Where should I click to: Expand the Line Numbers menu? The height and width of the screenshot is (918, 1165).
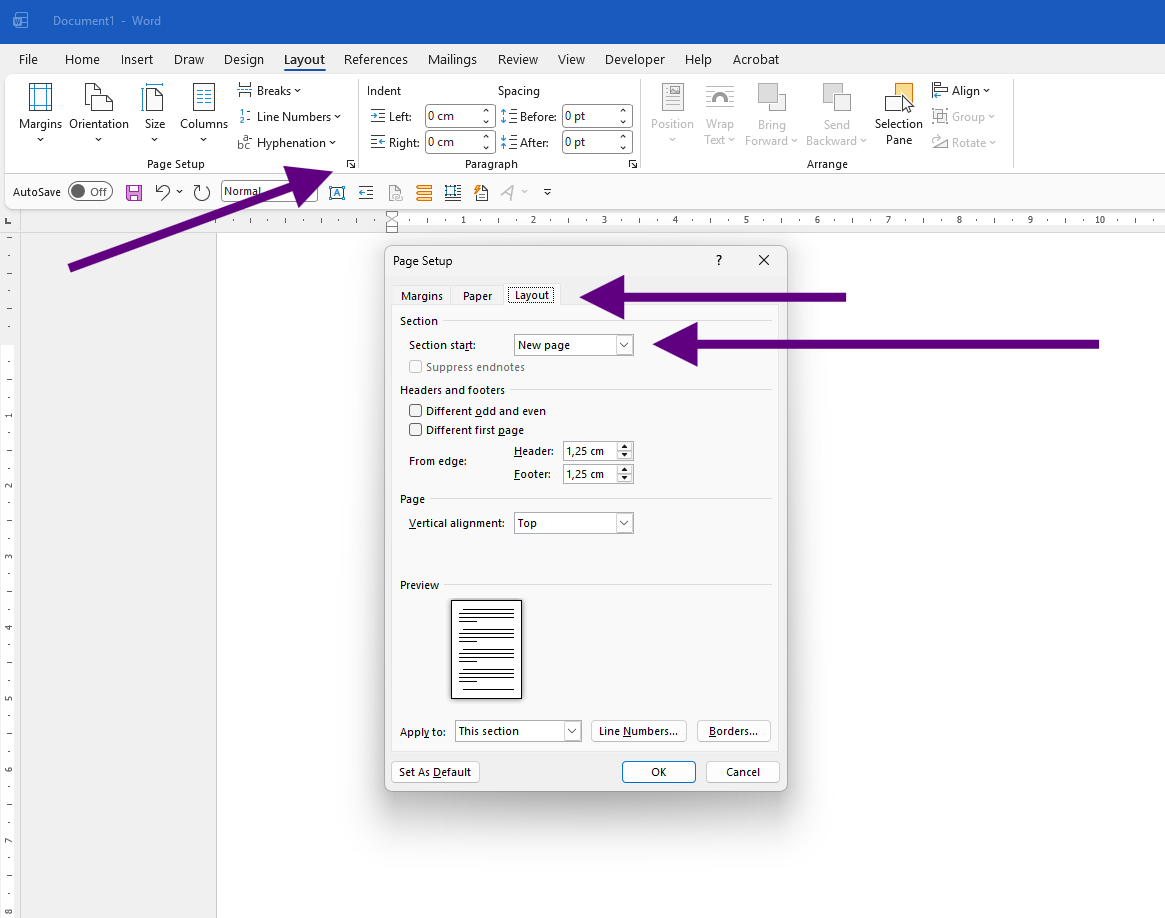pyautogui.click(x=289, y=117)
